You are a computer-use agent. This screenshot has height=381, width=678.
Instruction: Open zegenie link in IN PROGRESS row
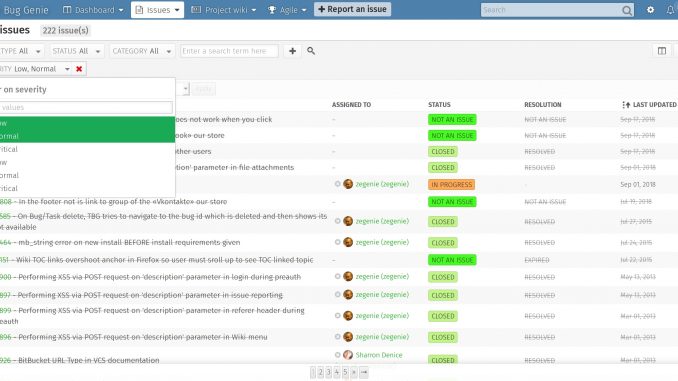coord(382,184)
